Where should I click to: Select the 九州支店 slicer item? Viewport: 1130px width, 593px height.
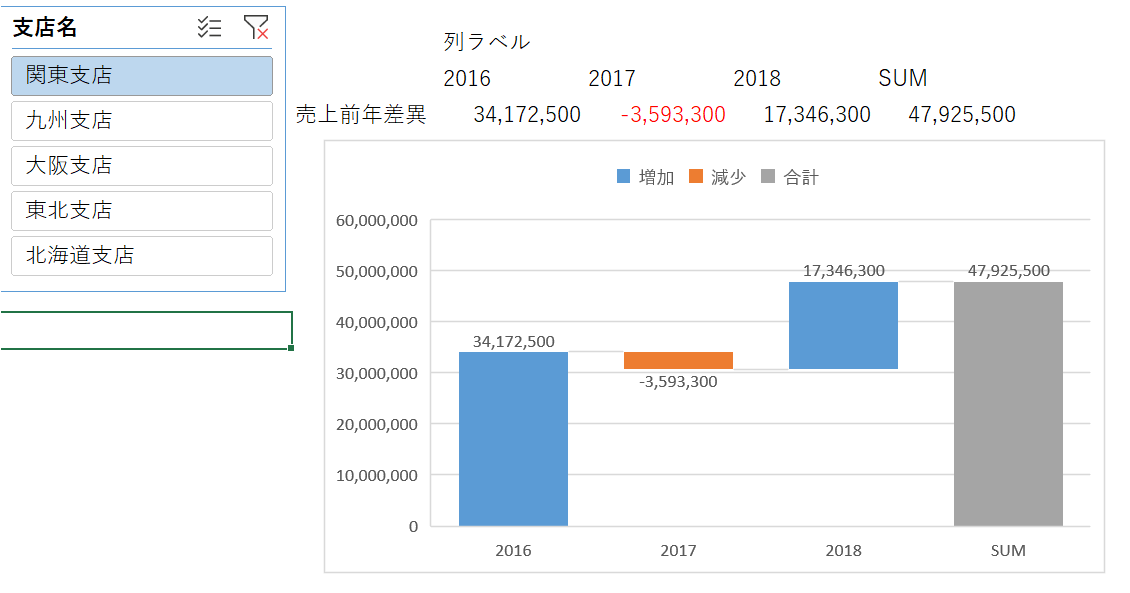(x=141, y=121)
